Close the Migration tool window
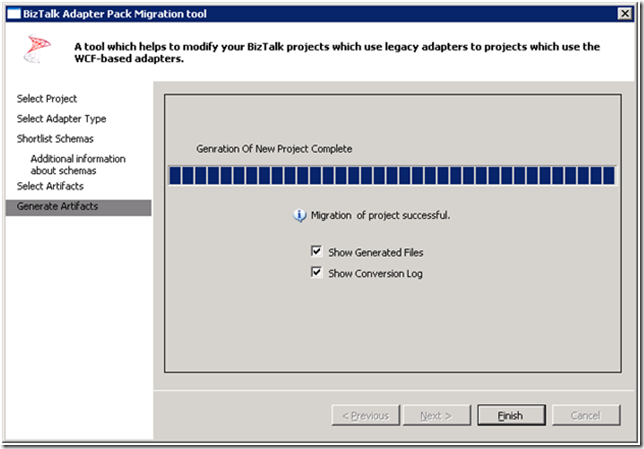Image resolution: width=644 pixels, height=449 pixels. coord(625,14)
